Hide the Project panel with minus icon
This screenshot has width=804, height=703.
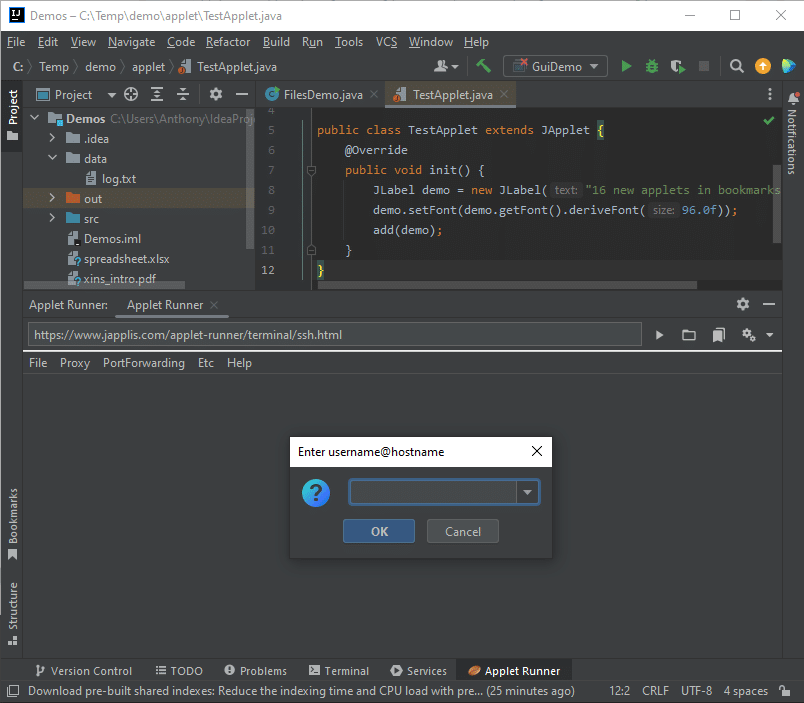(242, 94)
